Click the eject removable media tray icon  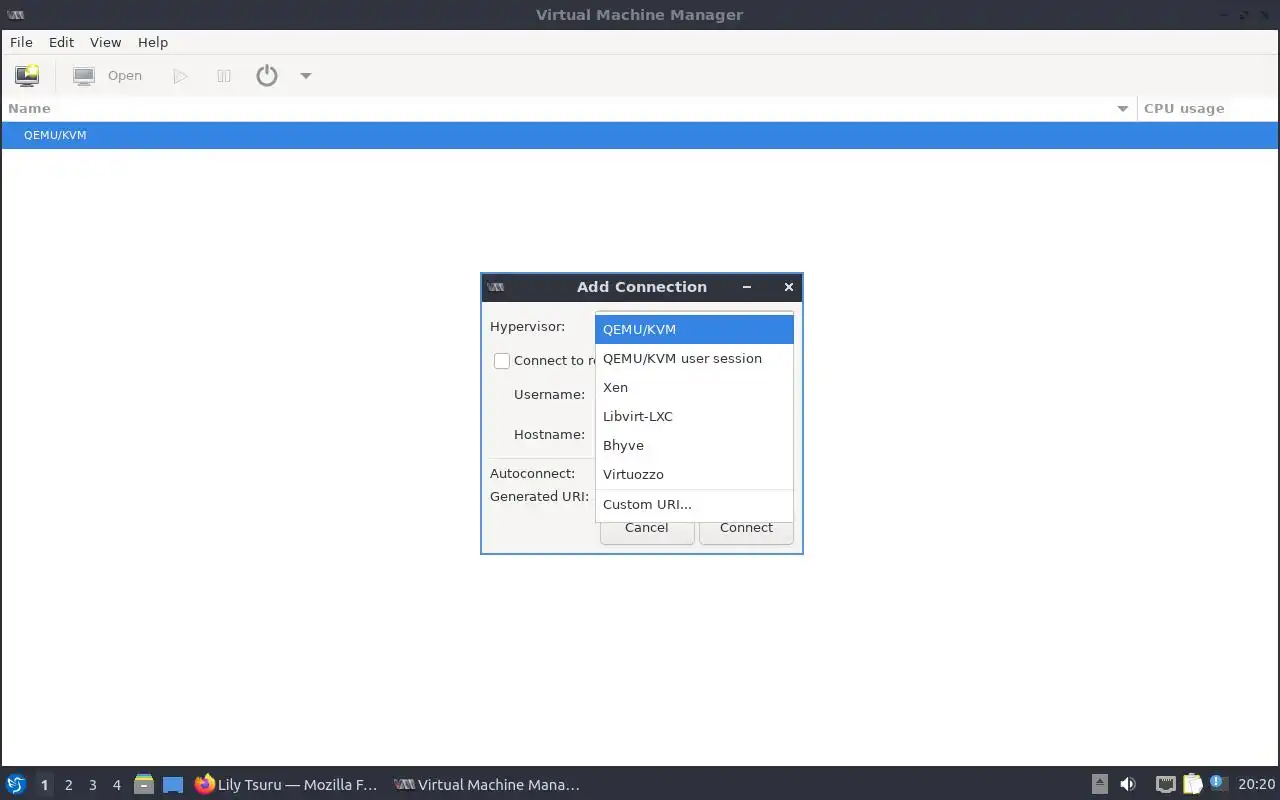[1100, 785]
